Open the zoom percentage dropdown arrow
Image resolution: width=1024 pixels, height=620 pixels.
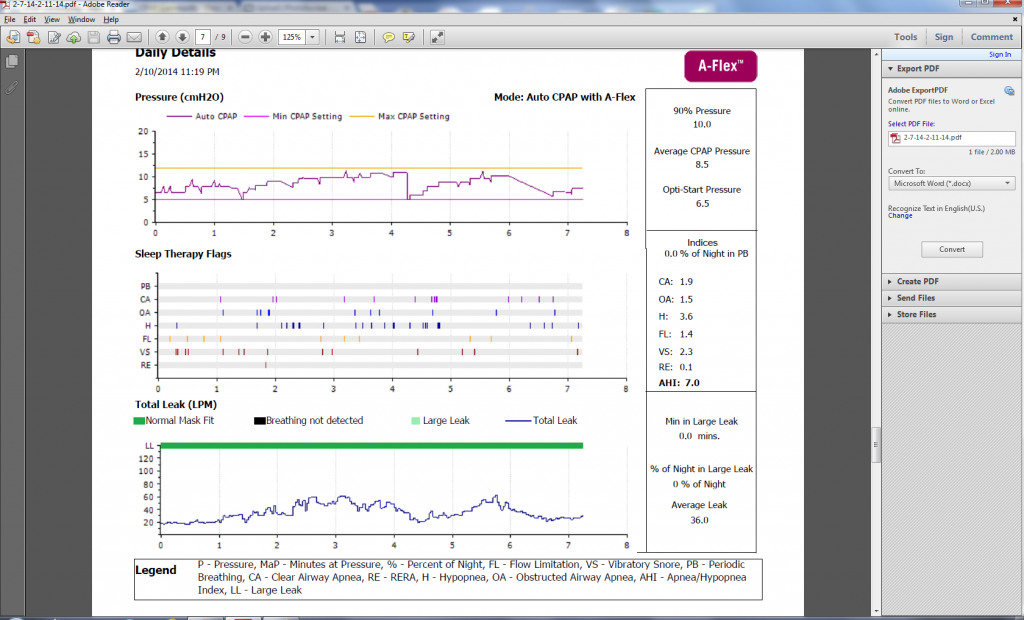312,37
